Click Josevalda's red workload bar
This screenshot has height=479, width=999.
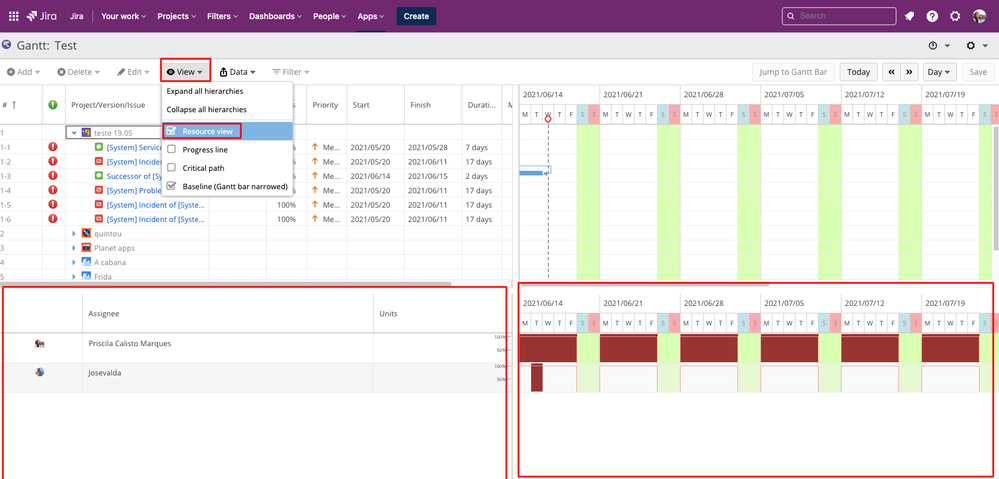point(536,377)
